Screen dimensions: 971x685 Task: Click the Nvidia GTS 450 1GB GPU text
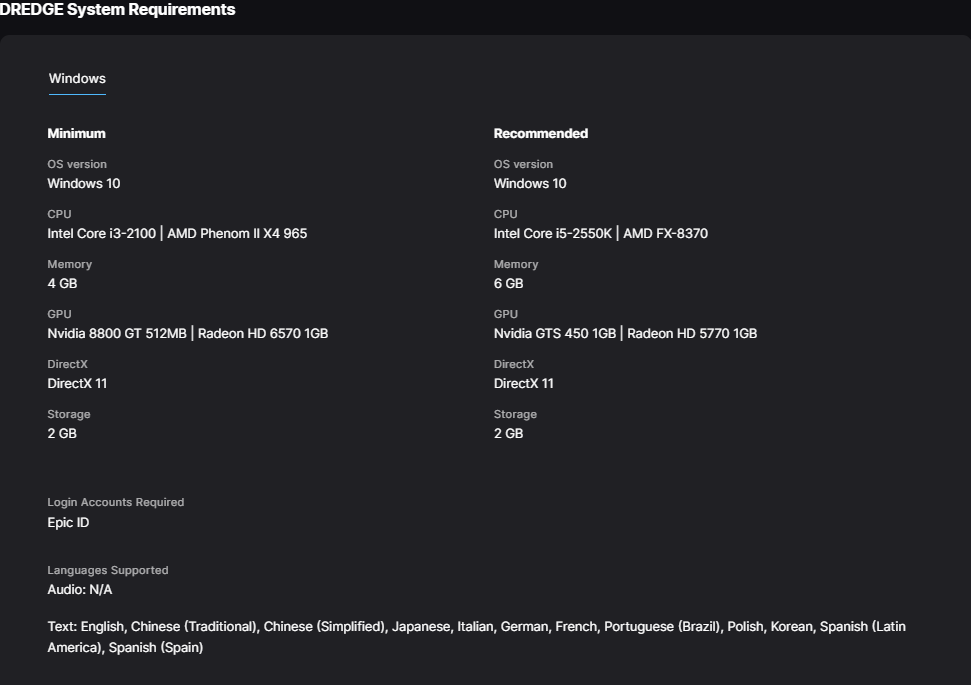click(555, 333)
